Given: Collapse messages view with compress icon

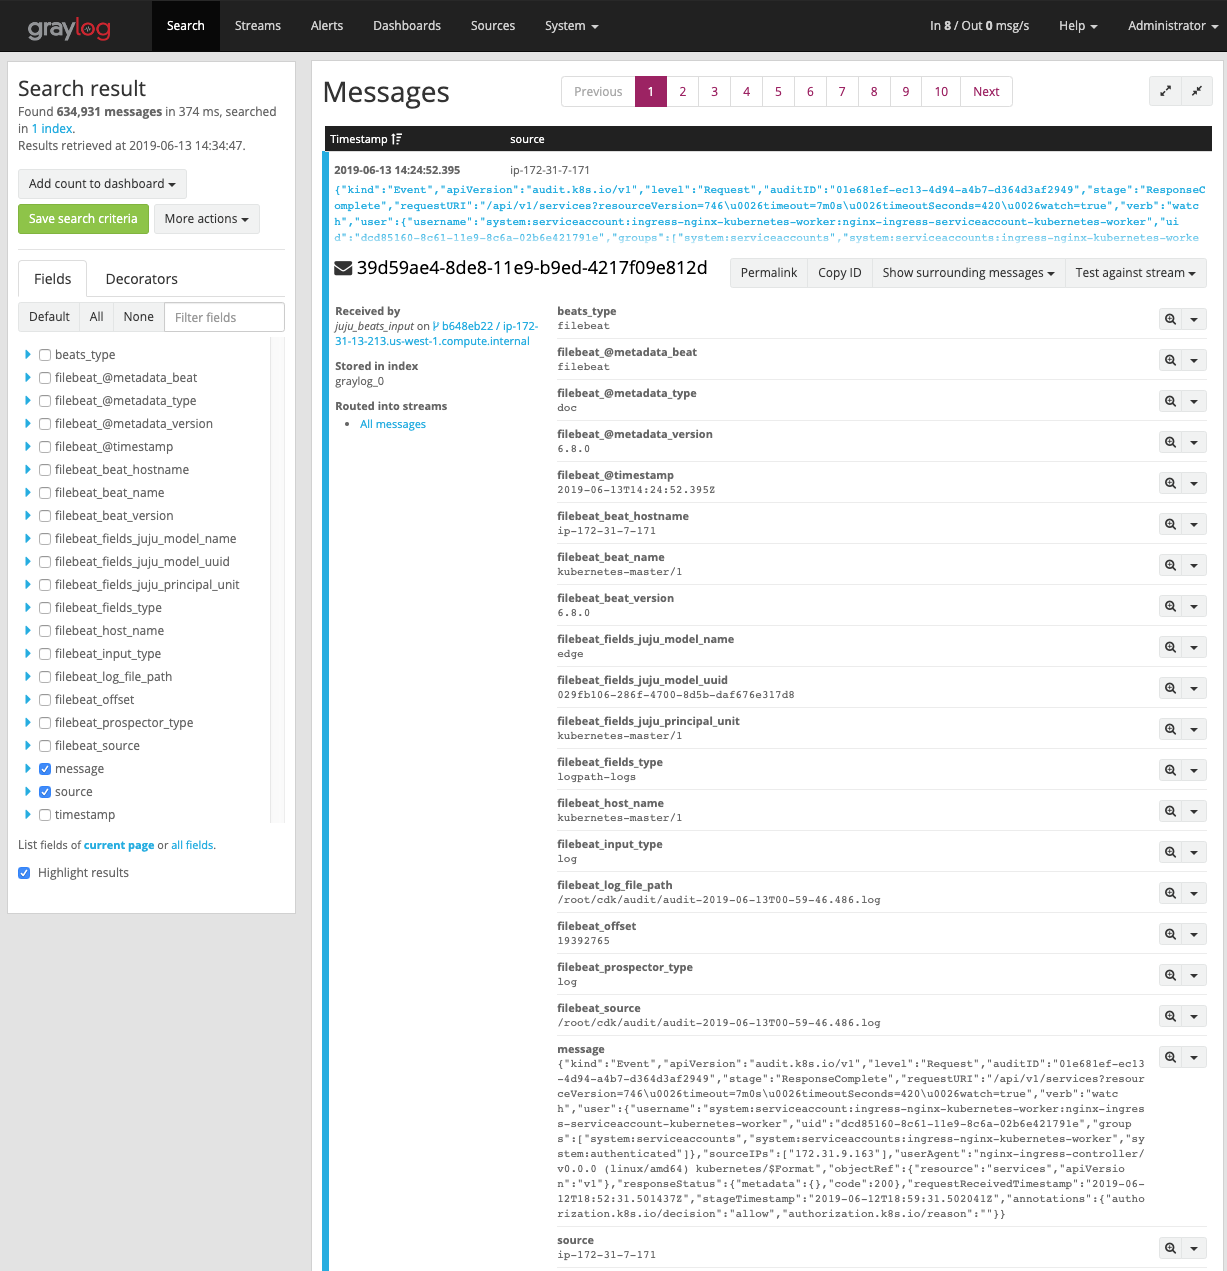Looking at the screenshot, I should pyautogui.click(x=1197, y=91).
